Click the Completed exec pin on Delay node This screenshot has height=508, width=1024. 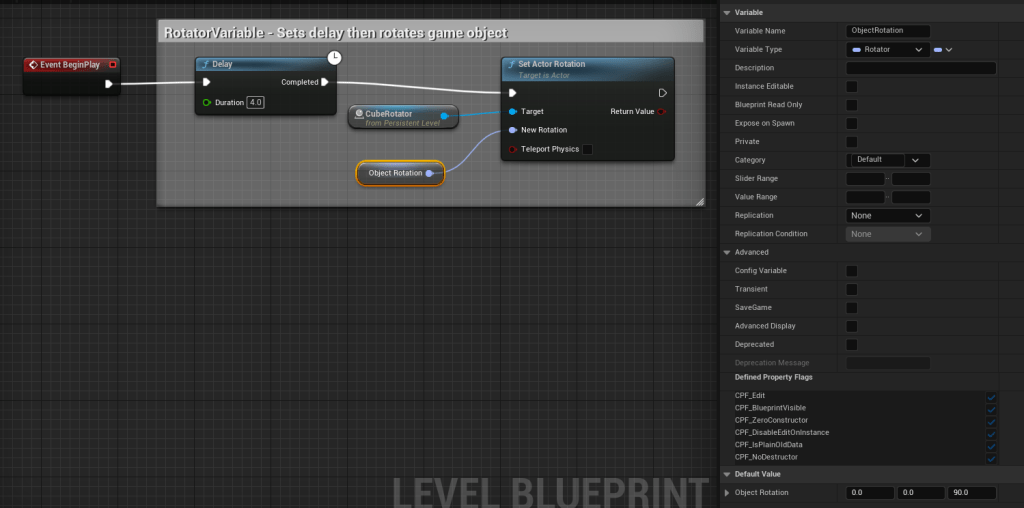(325, 82)
